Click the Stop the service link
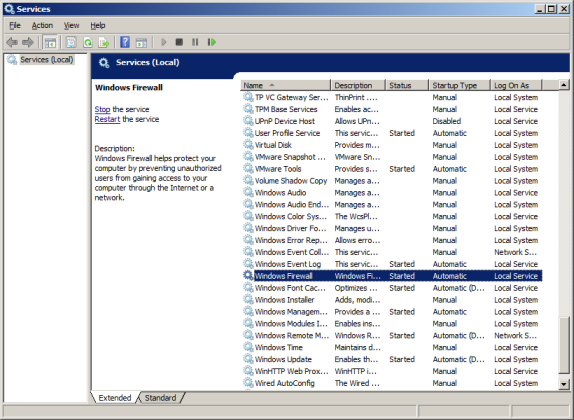The width and height of the screenshot is (574, 420). (102, 109)
